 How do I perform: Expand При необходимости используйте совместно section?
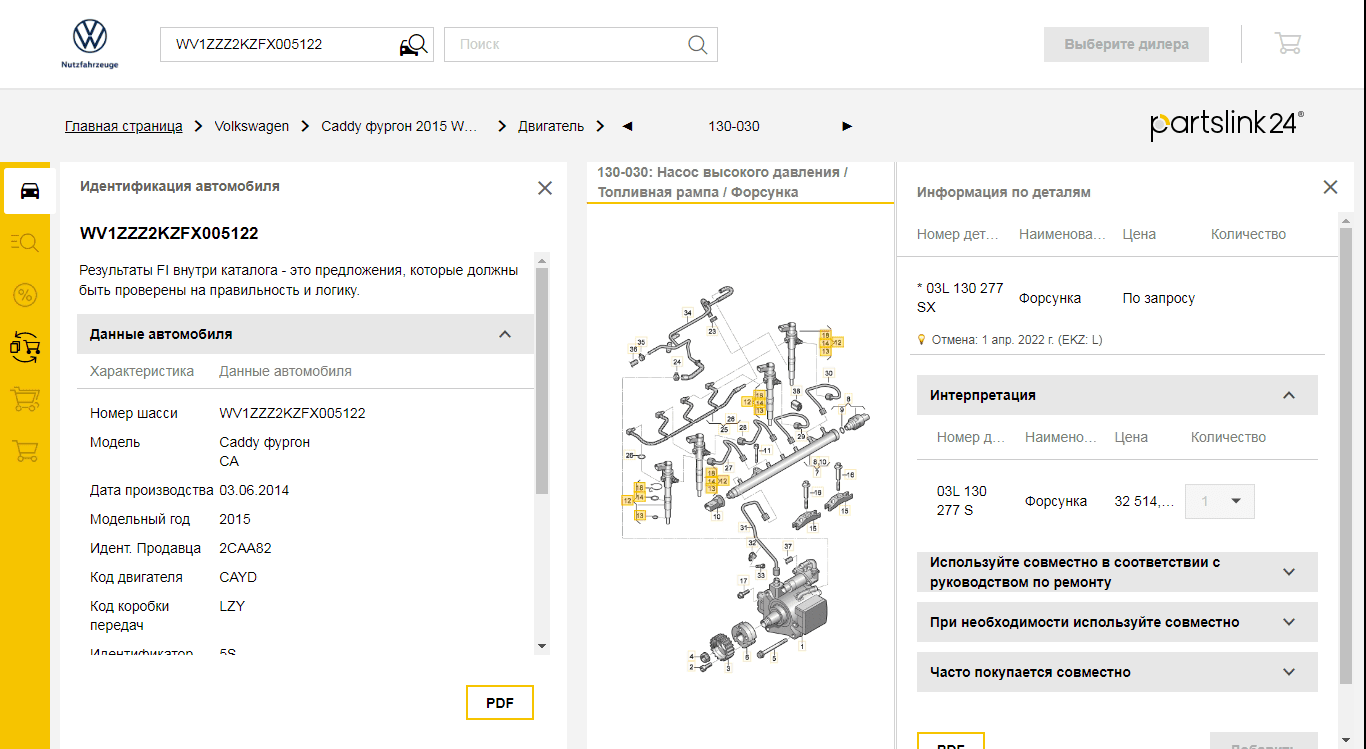1289,622
